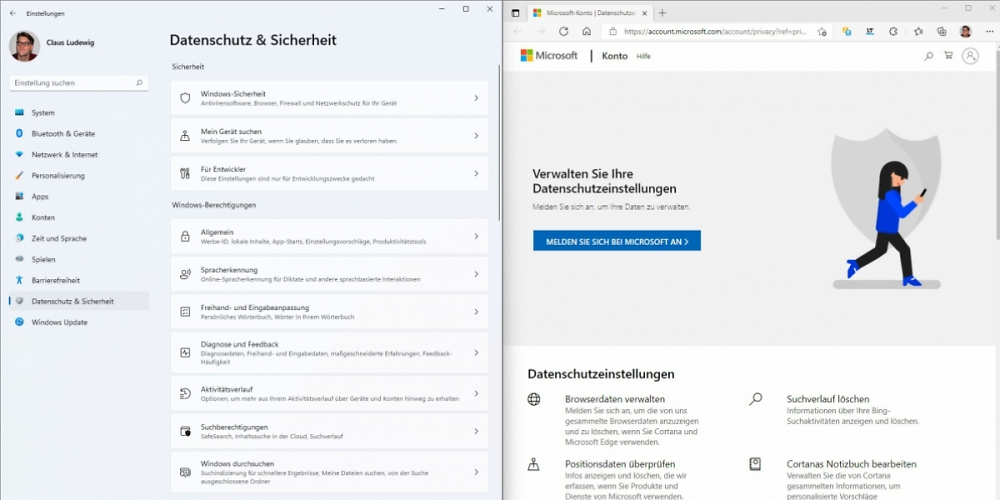Viewport: 1000px width, 500px height.
Task: Select Zeit und Sprache category
Action: [79, 239]
